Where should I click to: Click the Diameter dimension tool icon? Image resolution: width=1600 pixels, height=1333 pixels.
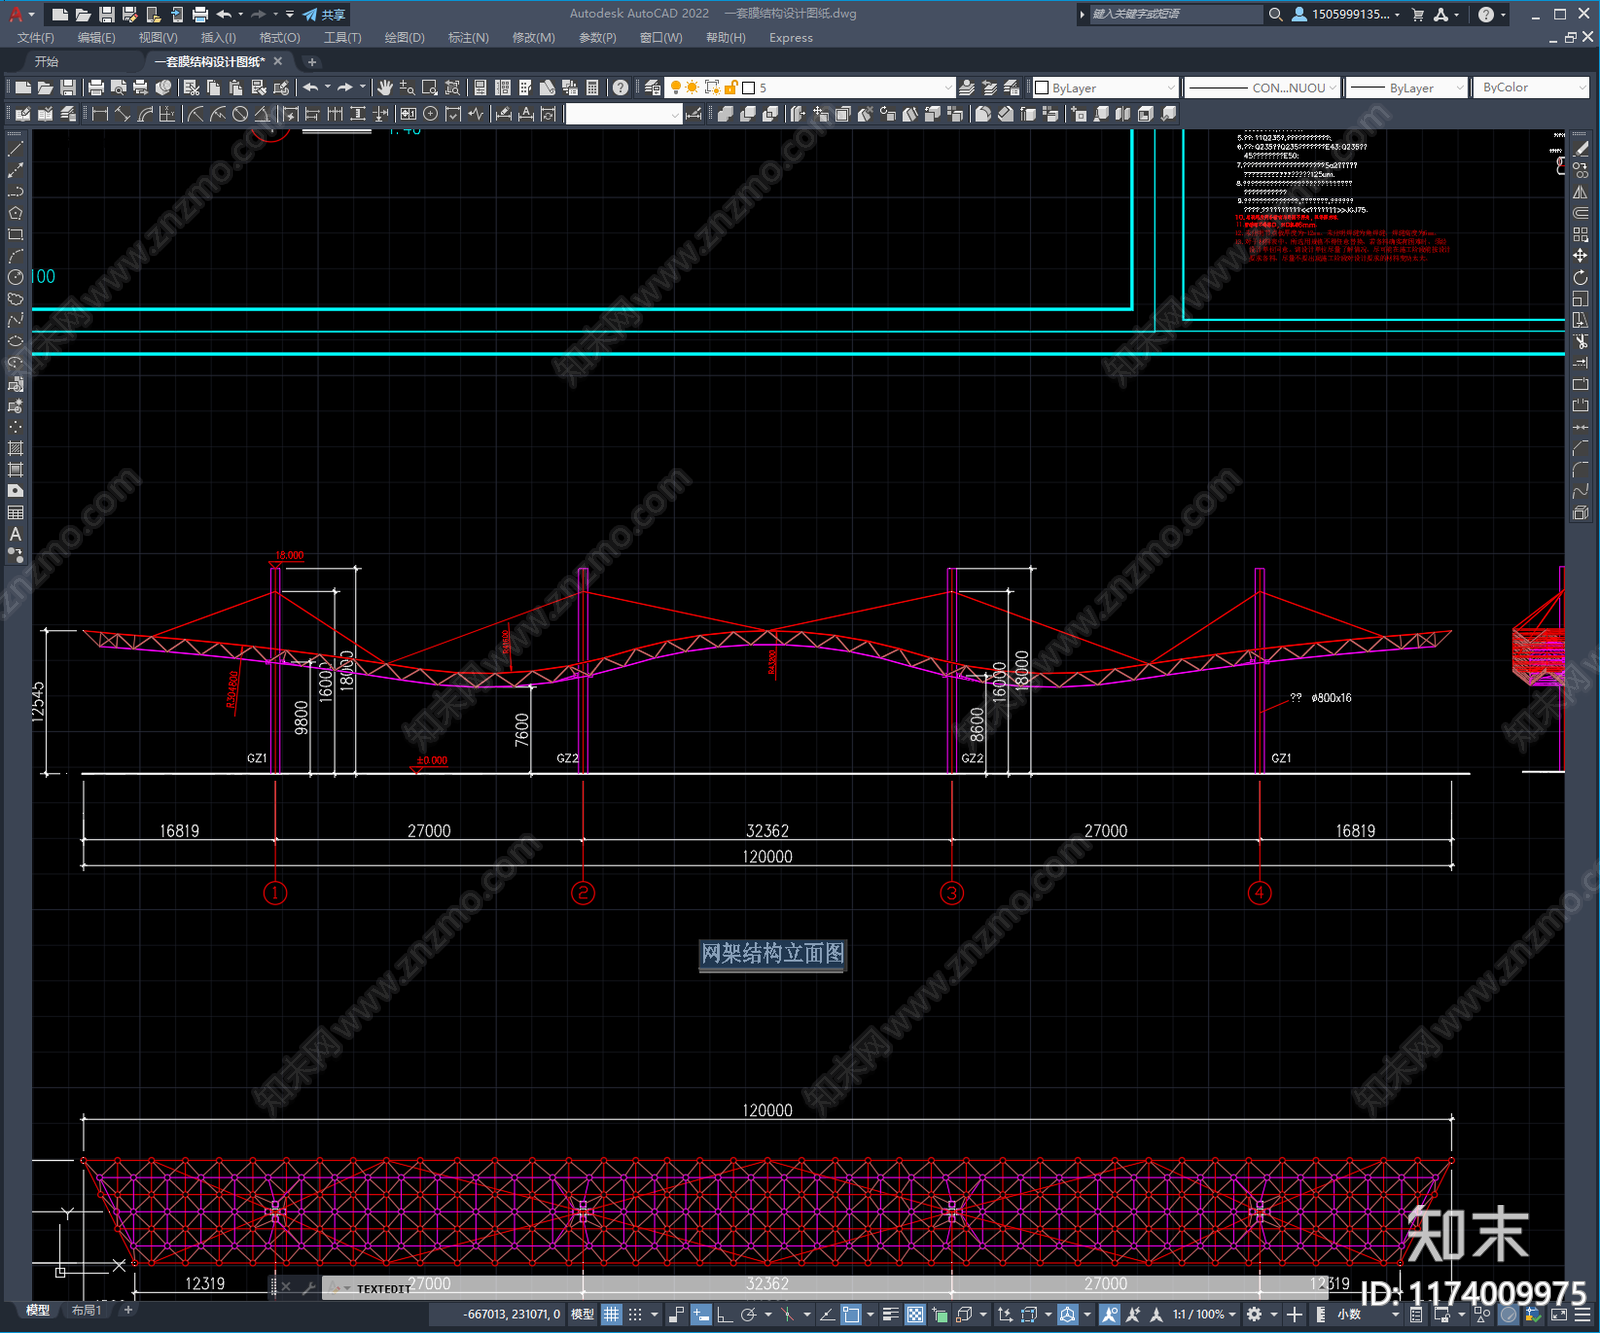point(240,114)
